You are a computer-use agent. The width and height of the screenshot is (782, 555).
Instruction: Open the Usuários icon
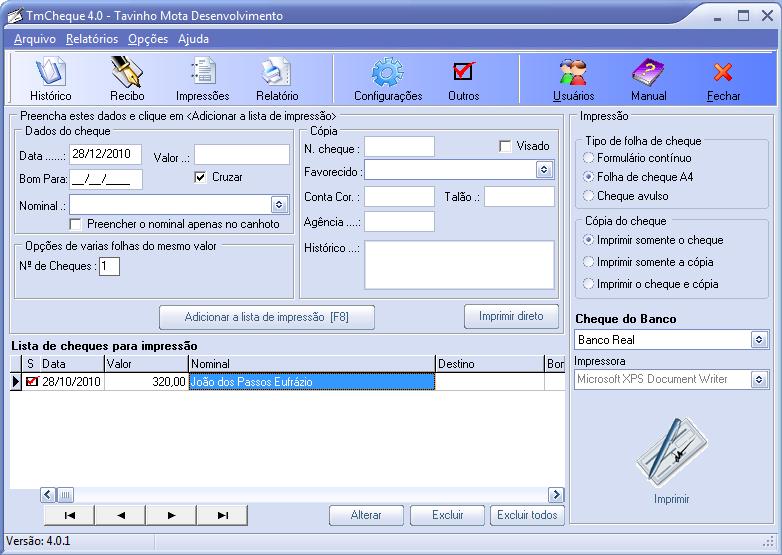click(x=573, y=74)
